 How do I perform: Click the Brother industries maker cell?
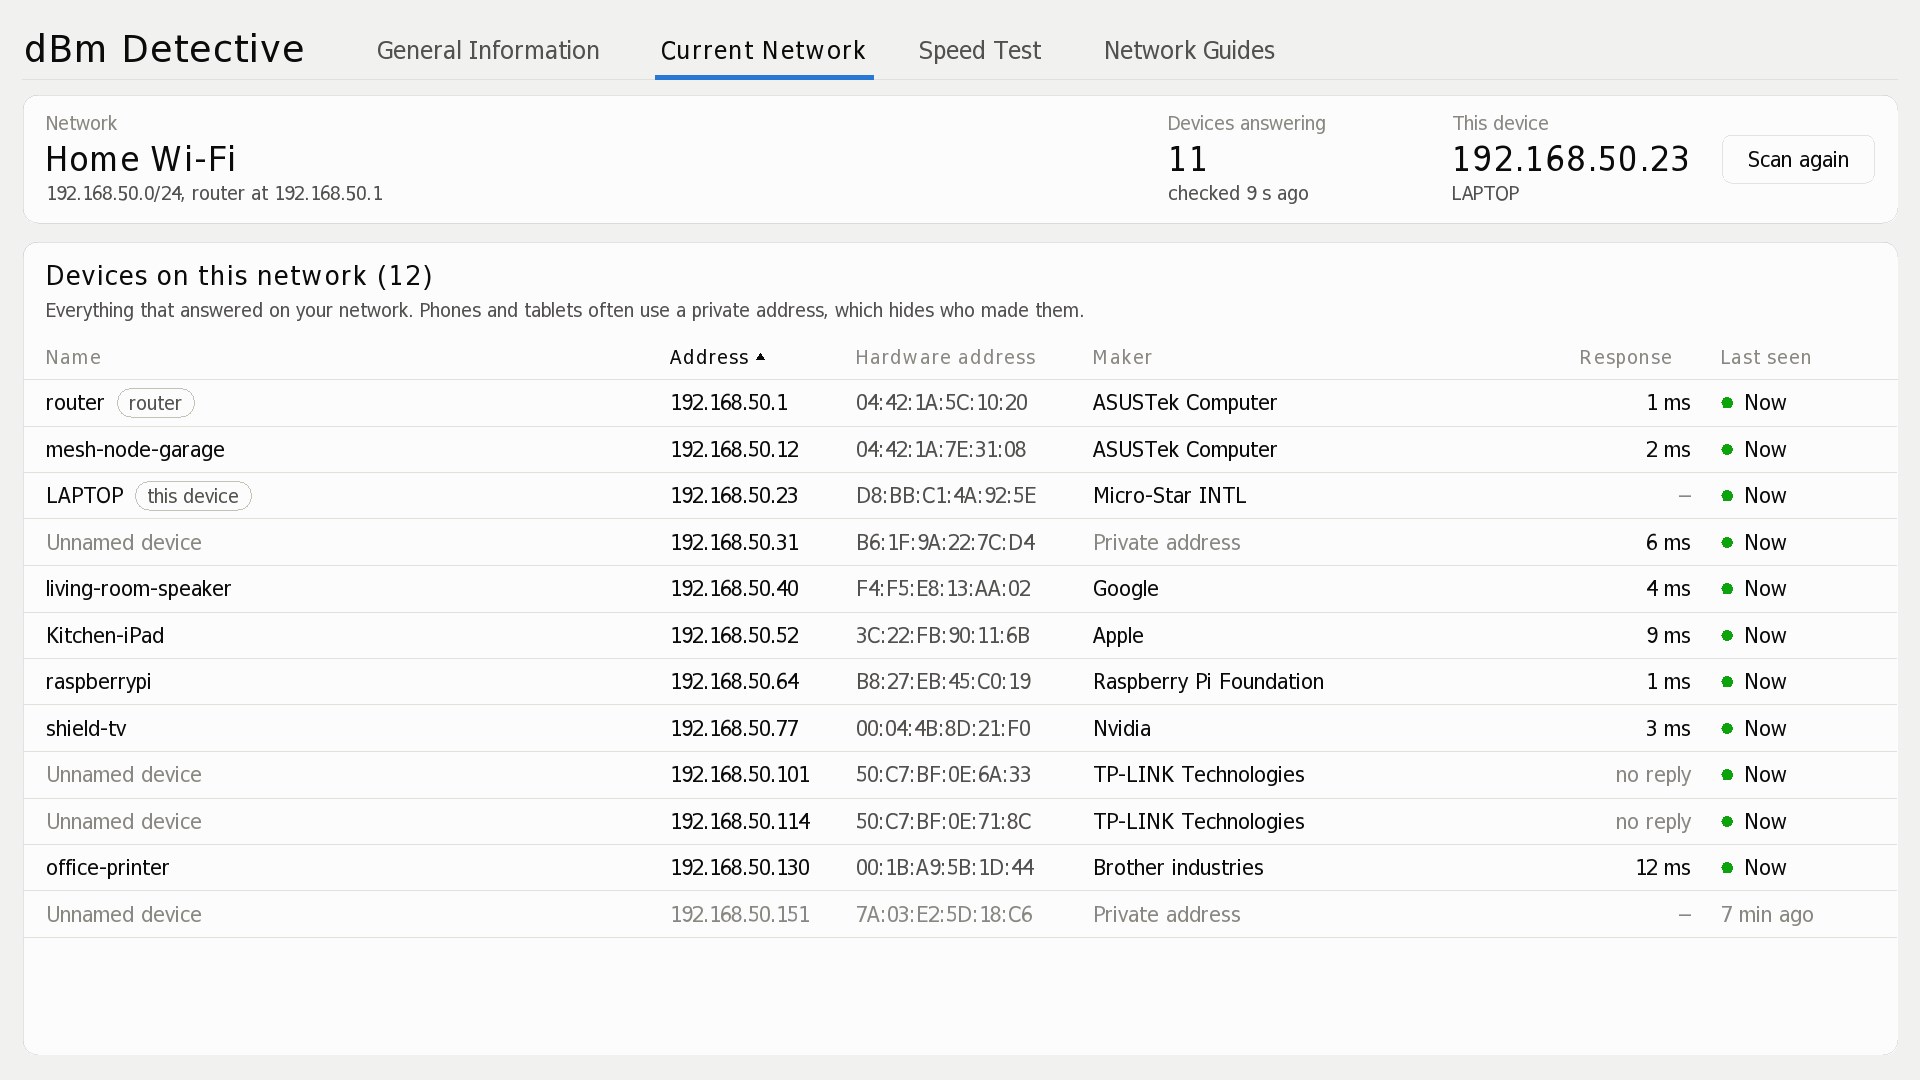pyautogui.click(x=1178, y=868)
